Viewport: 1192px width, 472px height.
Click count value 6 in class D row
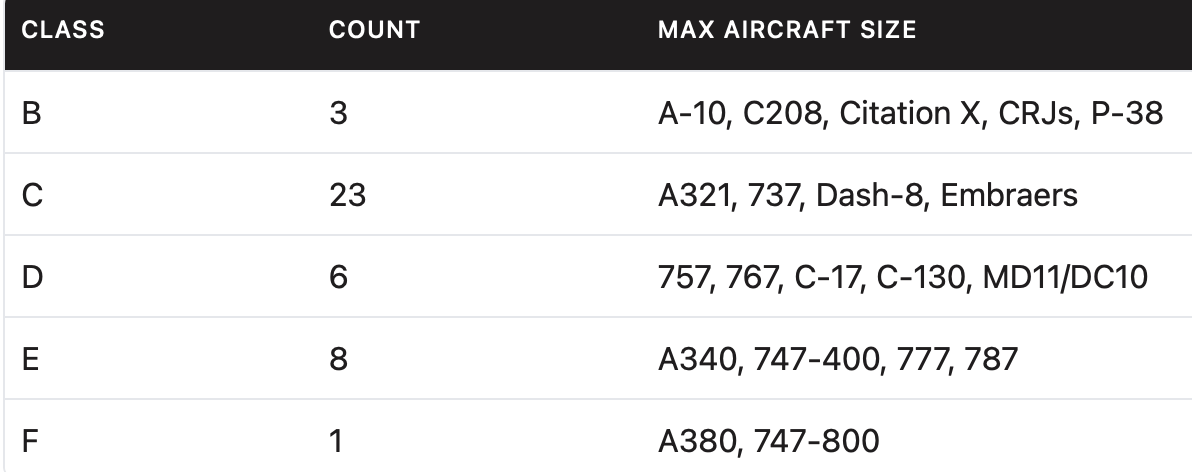338,277
